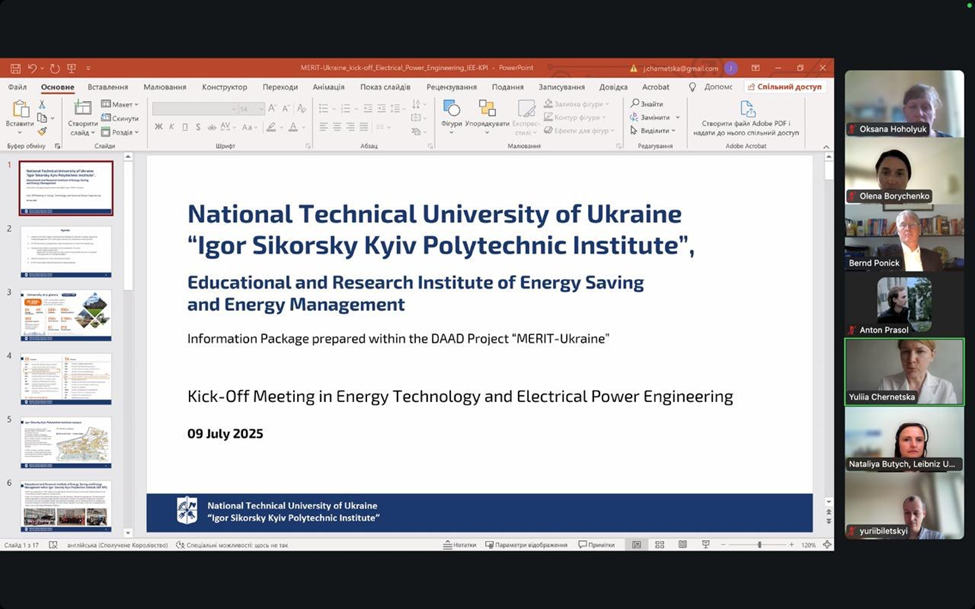
Task: Click Yuliia Chernetska's video tile
Action: (904, 372)
